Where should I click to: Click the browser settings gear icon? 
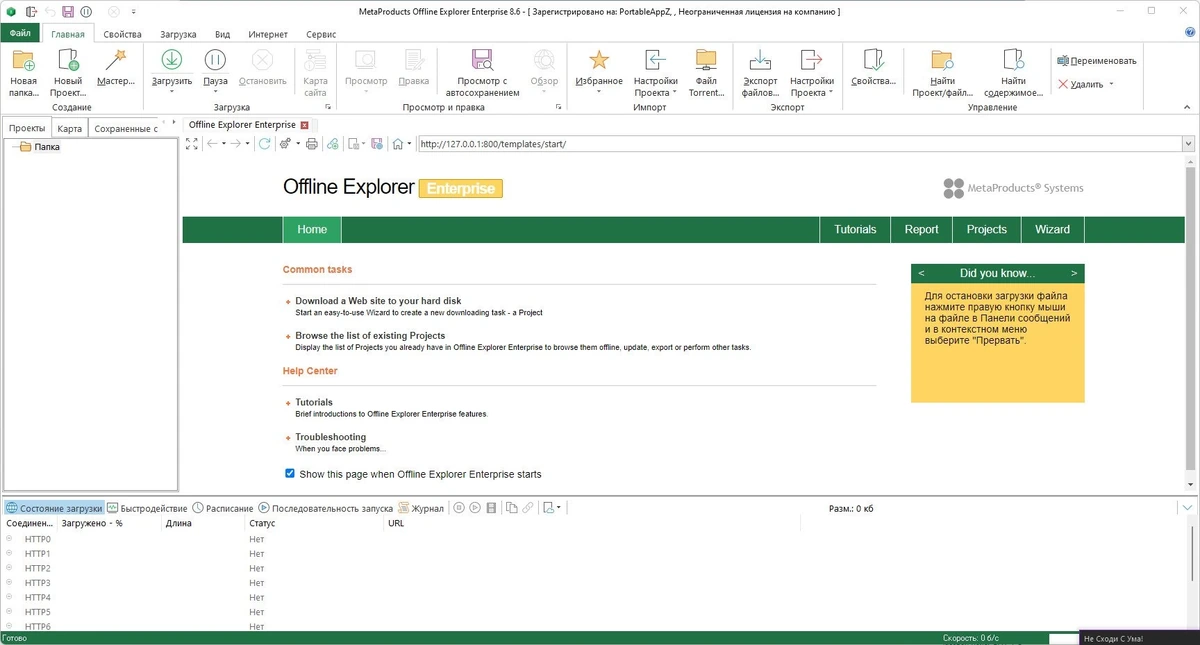click(x=285, y=144)
